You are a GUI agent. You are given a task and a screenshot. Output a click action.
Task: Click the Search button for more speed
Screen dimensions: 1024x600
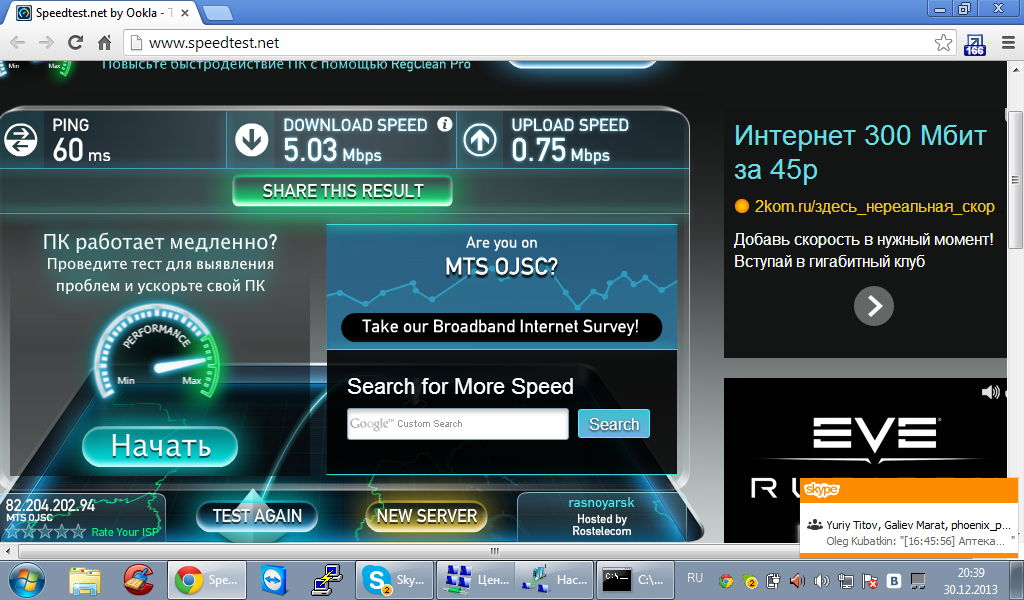(x=614, y=424)
